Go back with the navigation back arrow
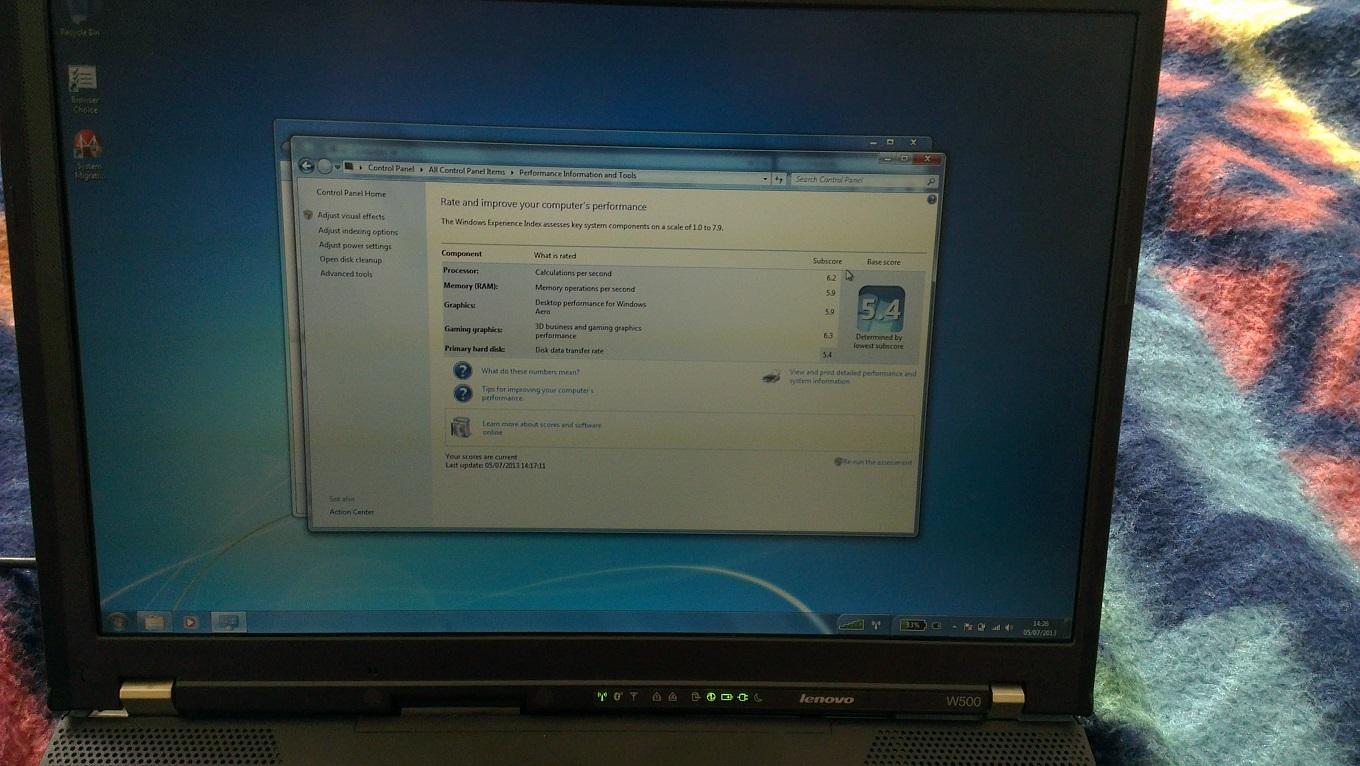This screenshot has height=766, width=1360. click(307, 166)
